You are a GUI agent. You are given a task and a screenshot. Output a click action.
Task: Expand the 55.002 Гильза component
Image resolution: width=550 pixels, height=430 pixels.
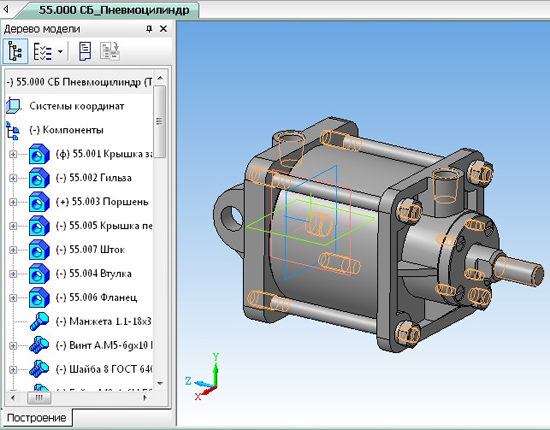[x=13, y=178]
